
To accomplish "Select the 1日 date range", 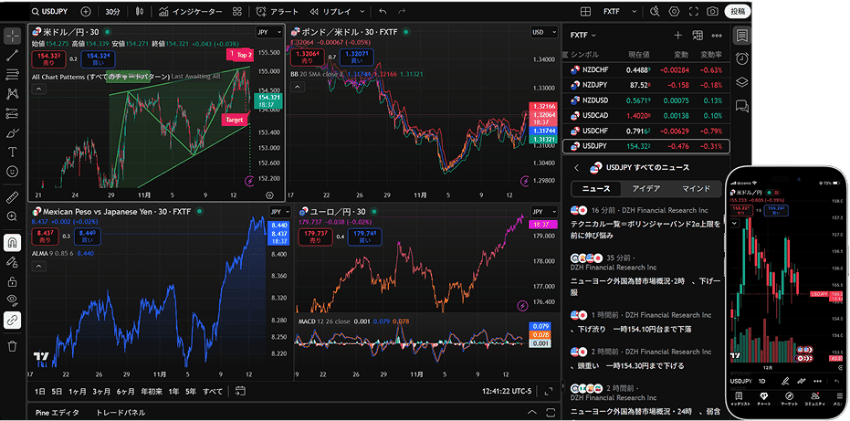I will [40, 391].
